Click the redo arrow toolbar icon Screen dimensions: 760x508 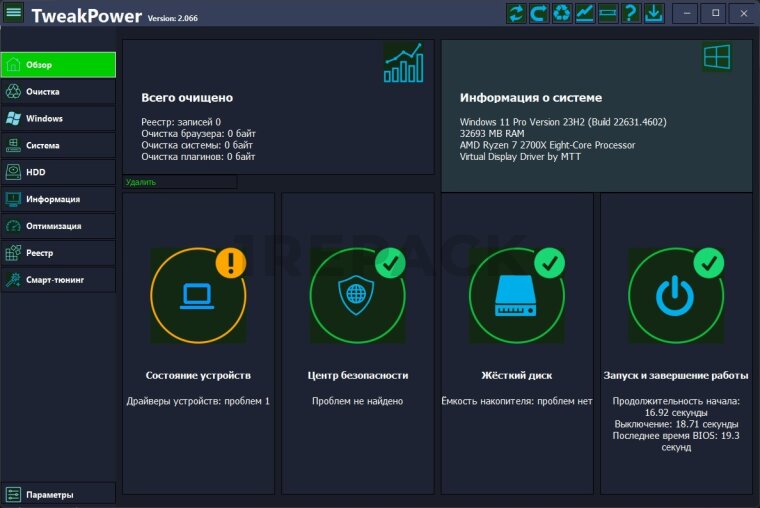coord(539,13)
